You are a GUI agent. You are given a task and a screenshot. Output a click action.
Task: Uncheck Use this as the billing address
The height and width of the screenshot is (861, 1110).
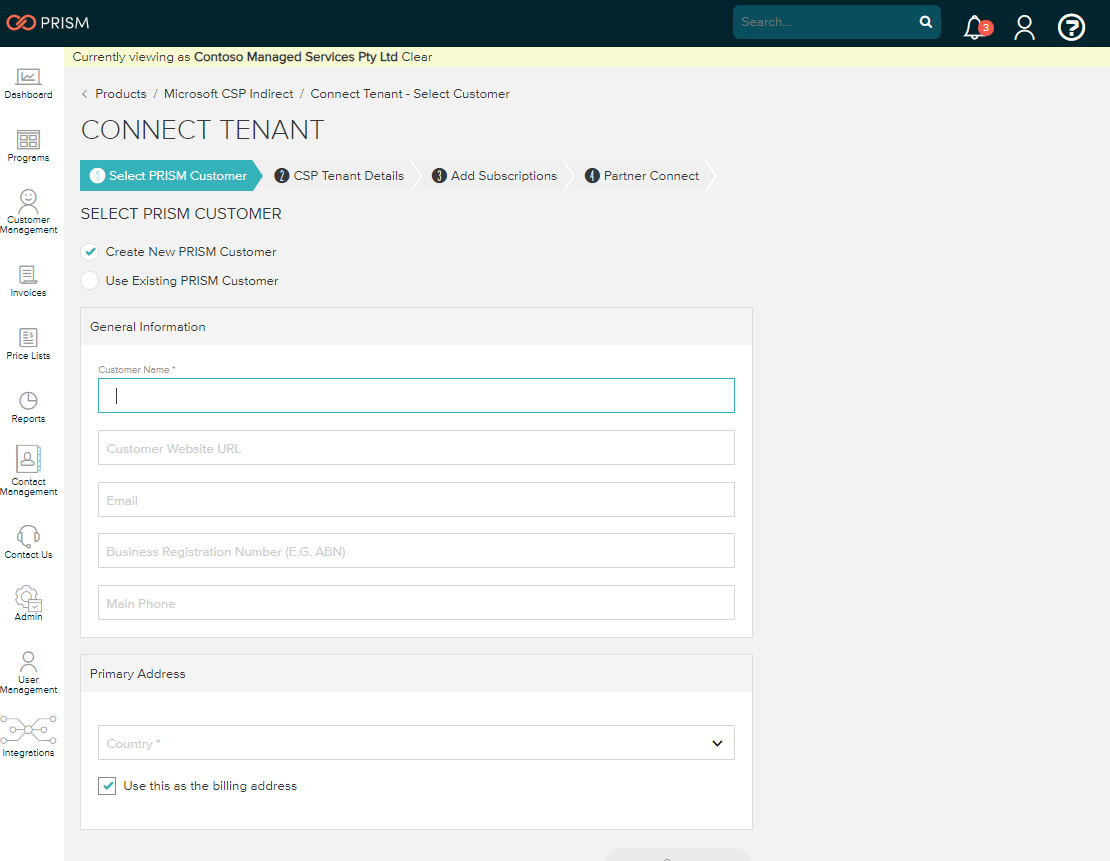tap(107, 786)
